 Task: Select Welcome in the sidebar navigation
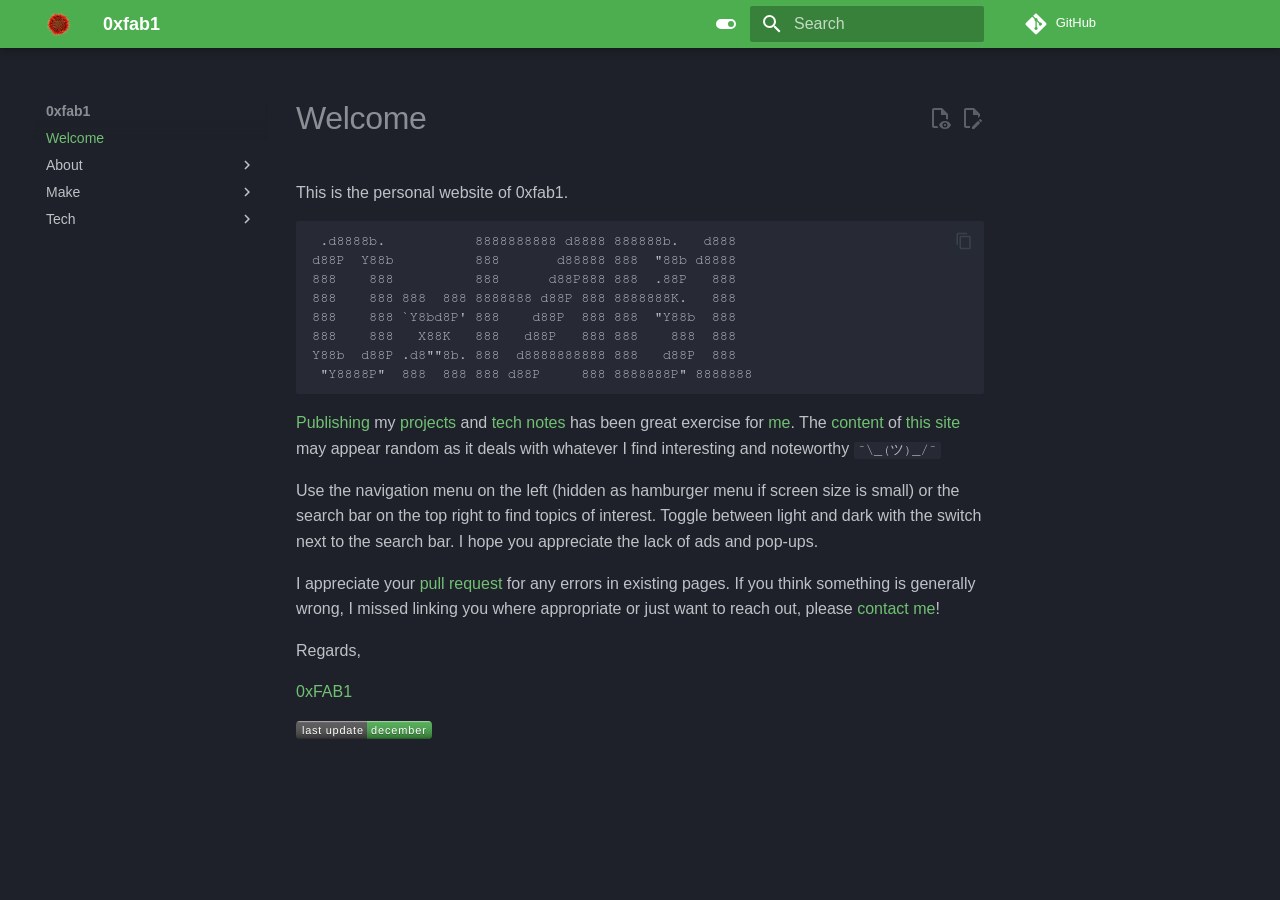tap(75, 138)
